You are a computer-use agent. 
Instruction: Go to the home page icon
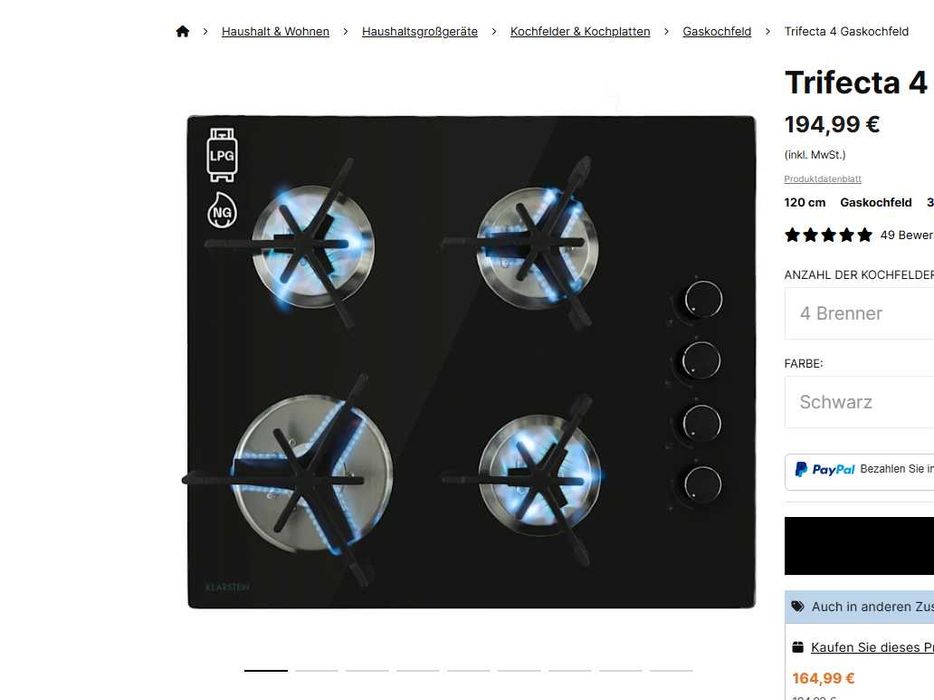(x=182, y=32)
